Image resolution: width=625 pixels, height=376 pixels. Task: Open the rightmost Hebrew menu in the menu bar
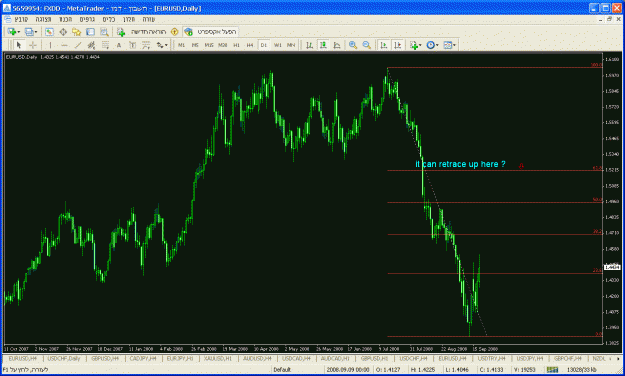[x=149, y=19]
